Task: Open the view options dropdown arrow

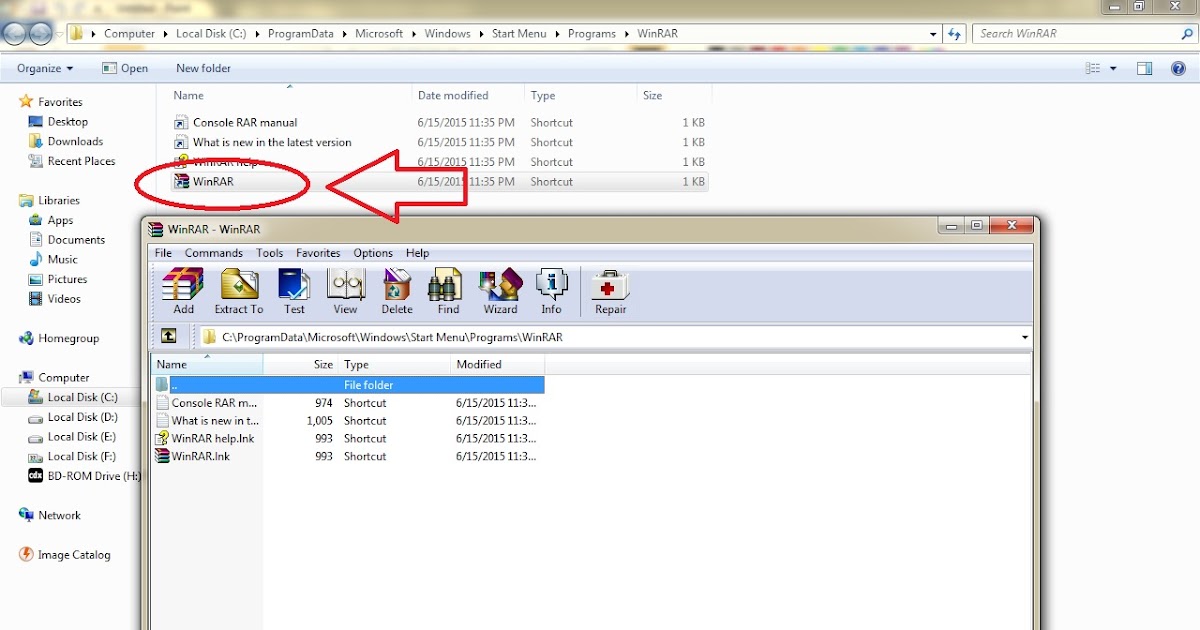Action: pos(1115,68)
